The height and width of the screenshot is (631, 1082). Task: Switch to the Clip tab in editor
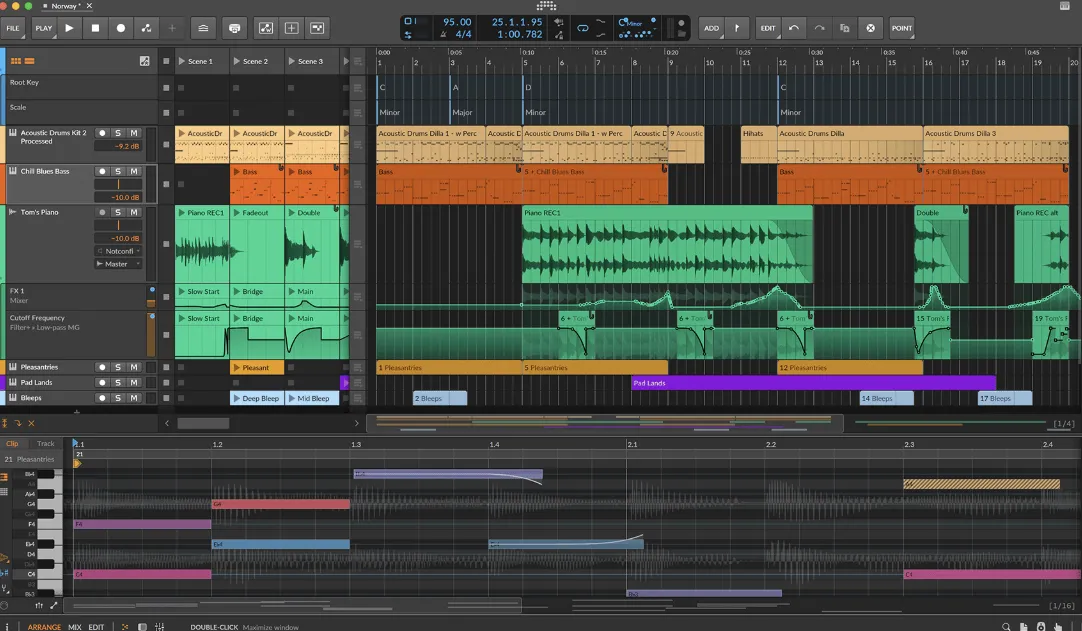tap(12, 444)
